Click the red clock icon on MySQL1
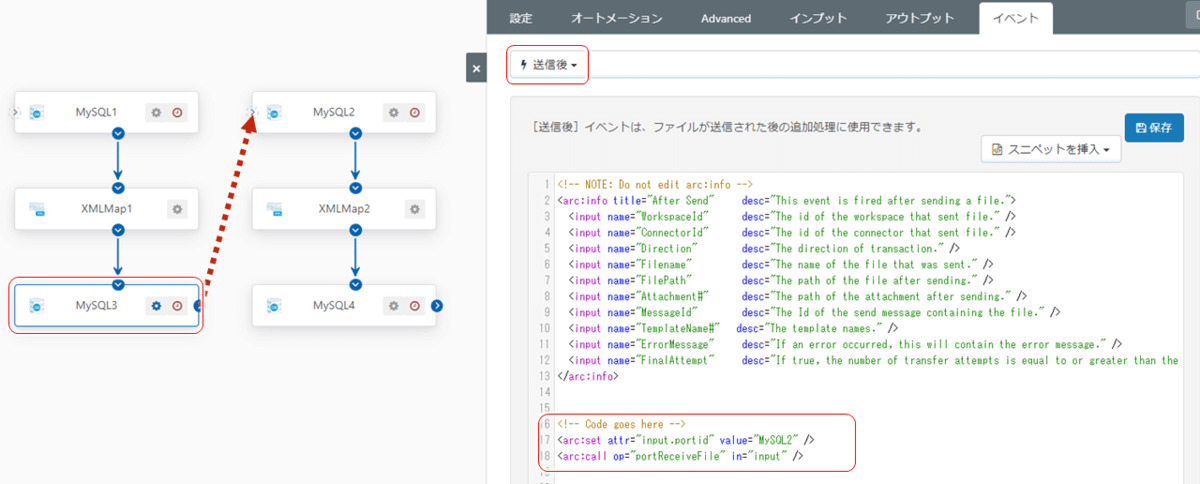This screenshot has width=1200, height=484. point(177,113)
